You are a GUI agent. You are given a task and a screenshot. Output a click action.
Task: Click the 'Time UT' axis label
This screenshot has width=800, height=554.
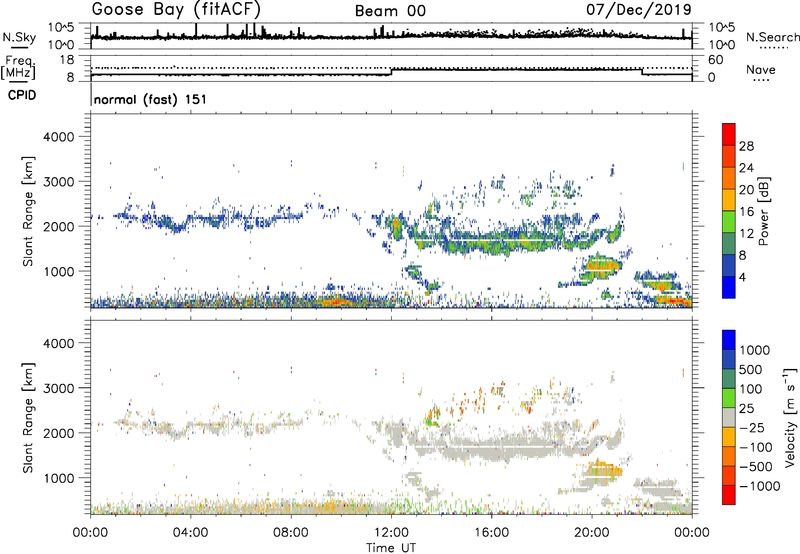click(391, 548)
